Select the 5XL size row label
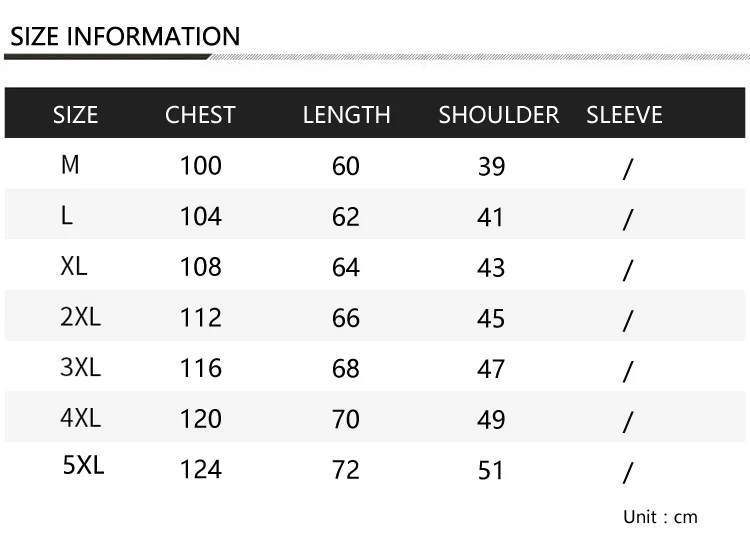 84,465
